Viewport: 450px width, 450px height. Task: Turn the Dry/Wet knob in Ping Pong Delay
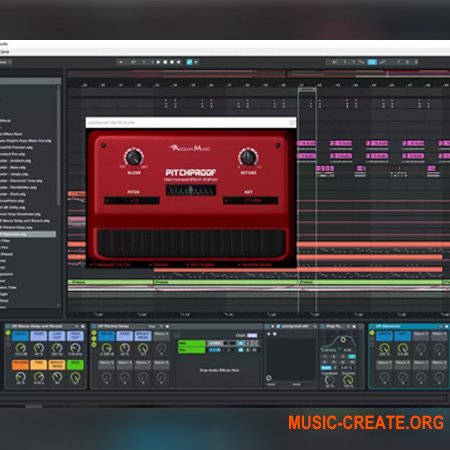[x=348, y=380]
